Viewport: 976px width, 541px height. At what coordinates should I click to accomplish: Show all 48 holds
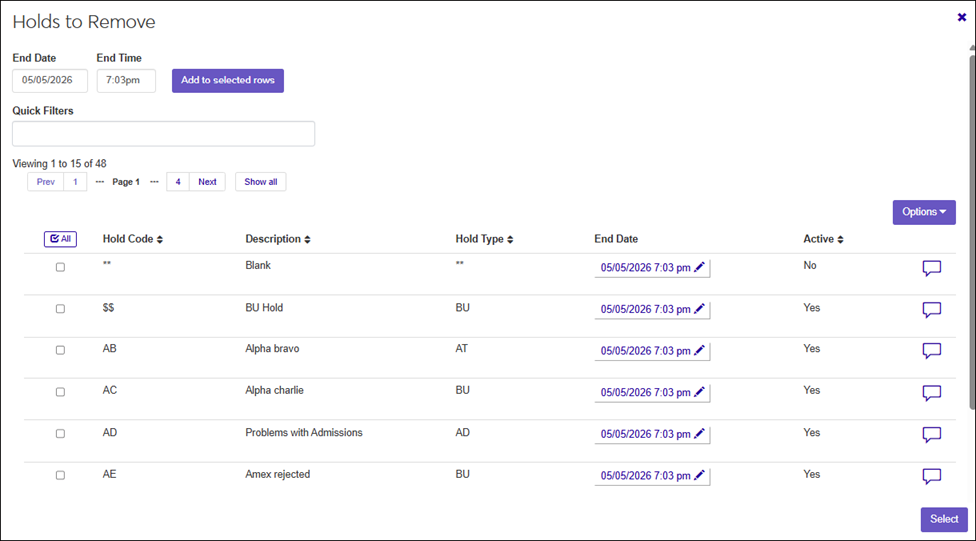click(261, 182)
